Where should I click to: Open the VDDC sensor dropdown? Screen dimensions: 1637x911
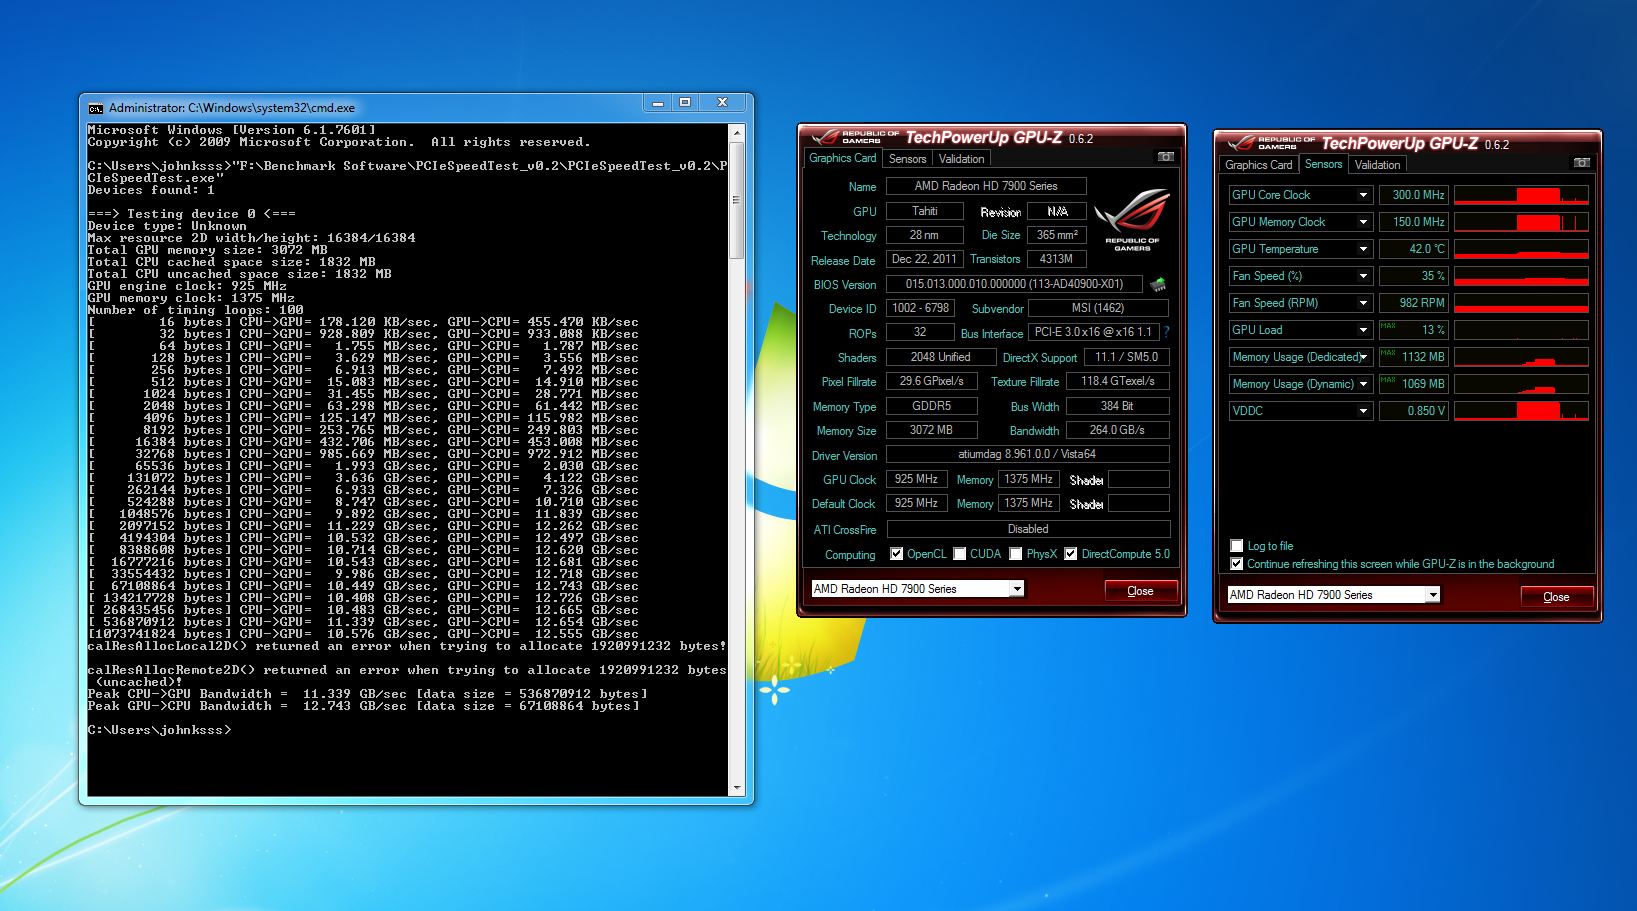point(1363,411)
